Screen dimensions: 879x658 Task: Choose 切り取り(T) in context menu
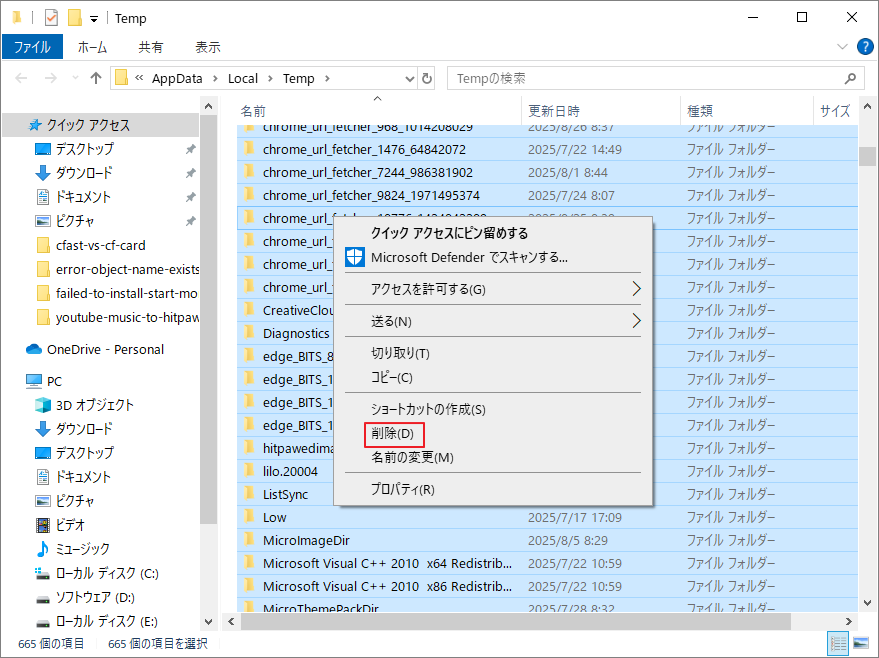pyautogui.click(x=493, y=354)
